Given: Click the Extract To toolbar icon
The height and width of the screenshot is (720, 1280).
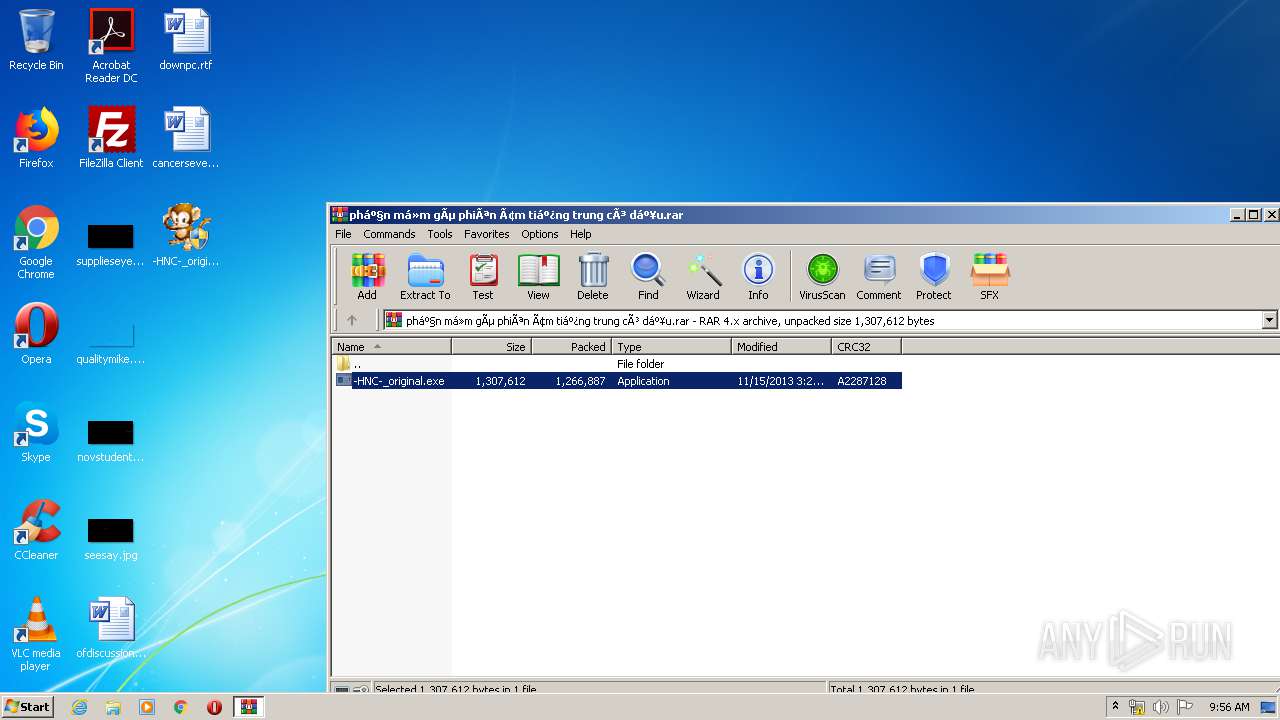Looking at the screenshot, I should coord(425,276).
